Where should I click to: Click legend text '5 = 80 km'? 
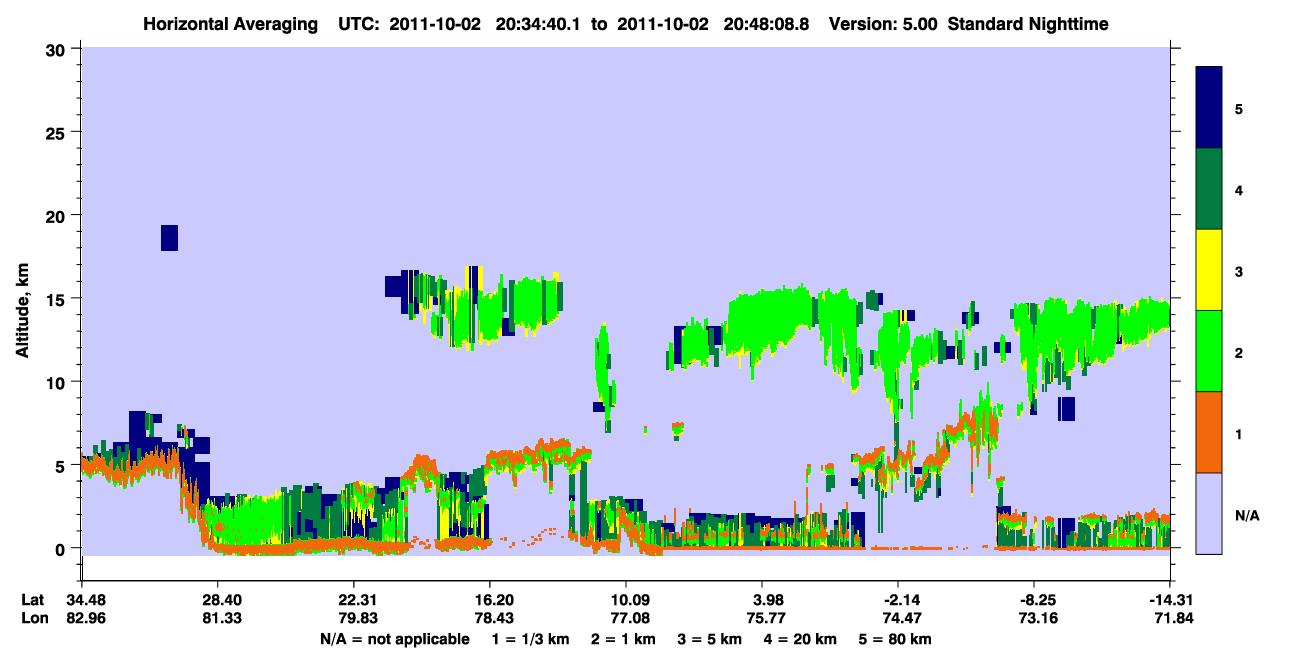[x=897, y=639]
